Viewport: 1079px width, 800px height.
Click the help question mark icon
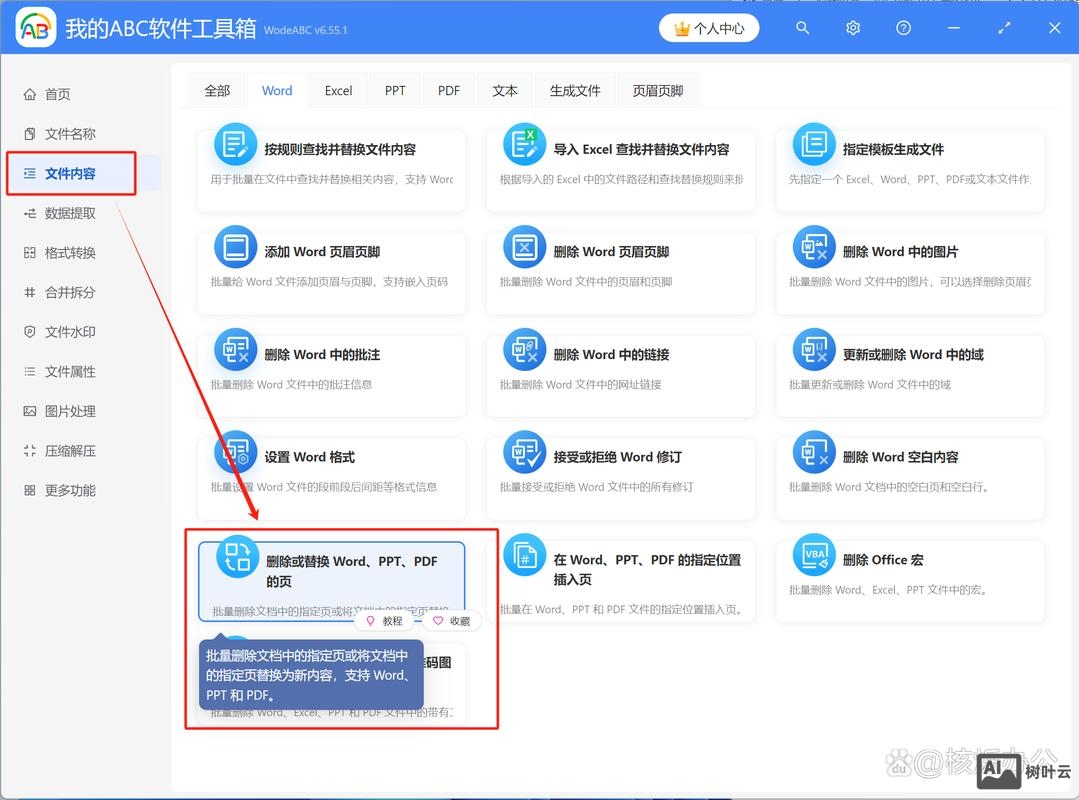pyautogui.click(x=903, y=29)
